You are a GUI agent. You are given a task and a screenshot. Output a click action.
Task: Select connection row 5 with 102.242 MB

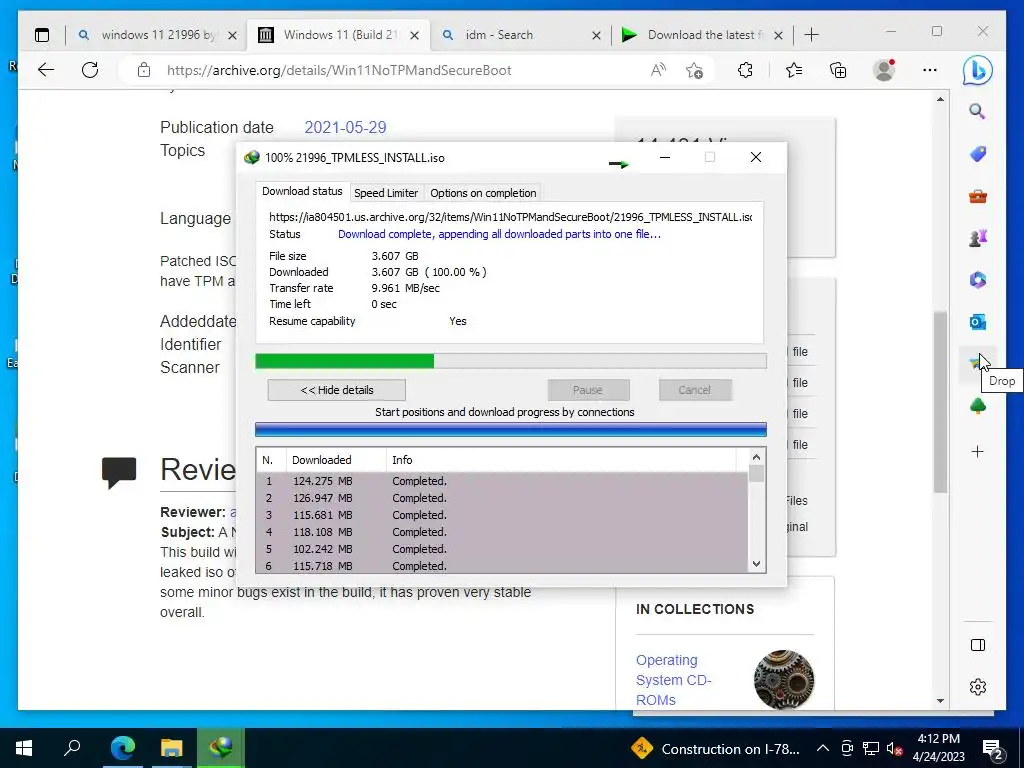[x=502, y=549]
